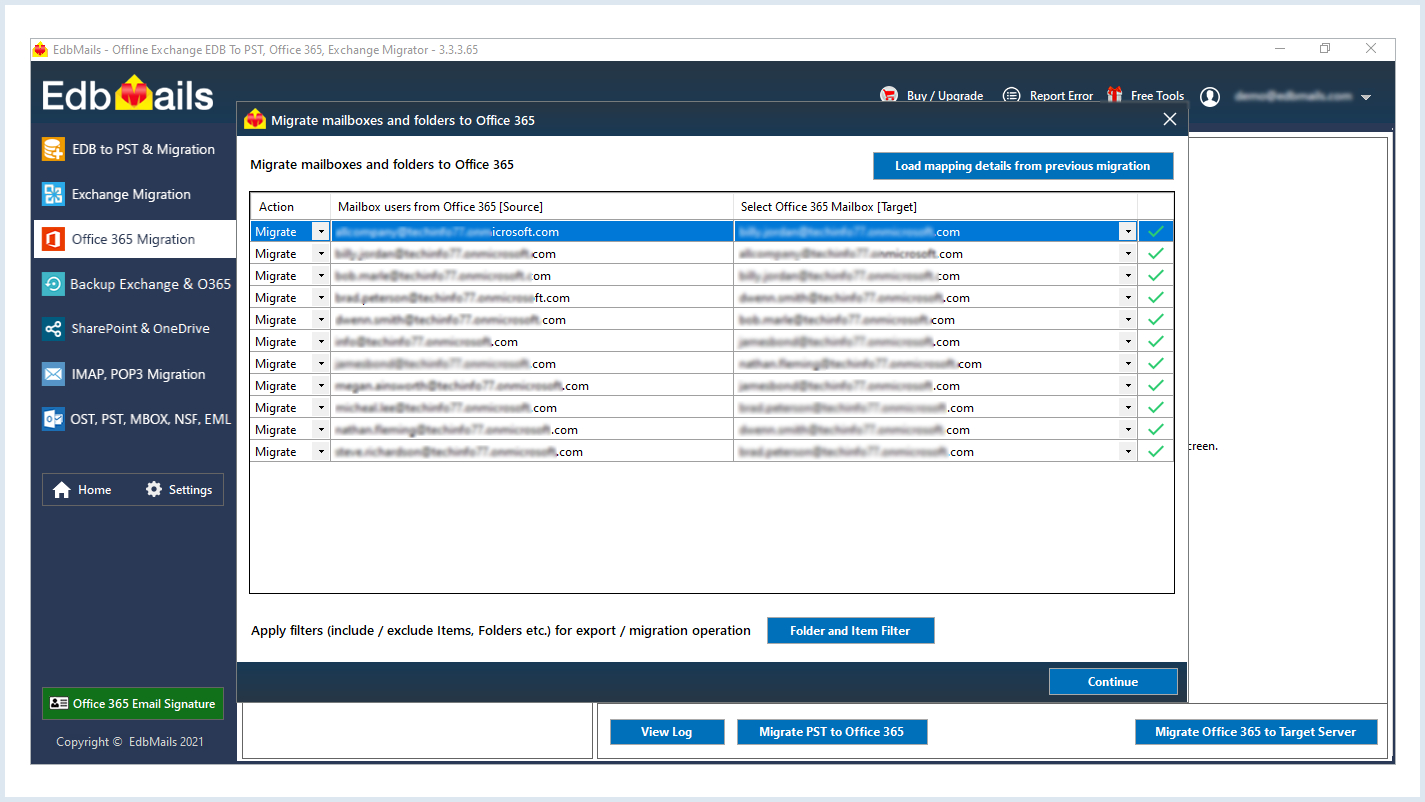Open Action dropdown for allcompany source row
This screenshot has height=802, width=1425.
(320, 232)
